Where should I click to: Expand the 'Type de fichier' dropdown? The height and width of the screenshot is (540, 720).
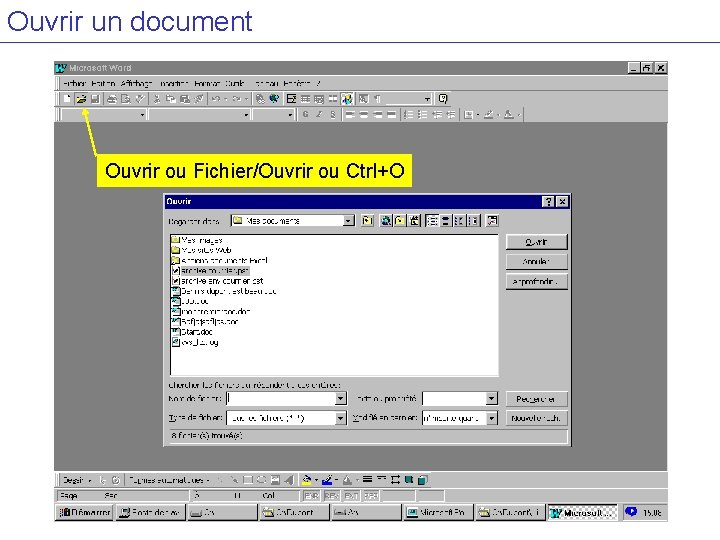point(340,418)
